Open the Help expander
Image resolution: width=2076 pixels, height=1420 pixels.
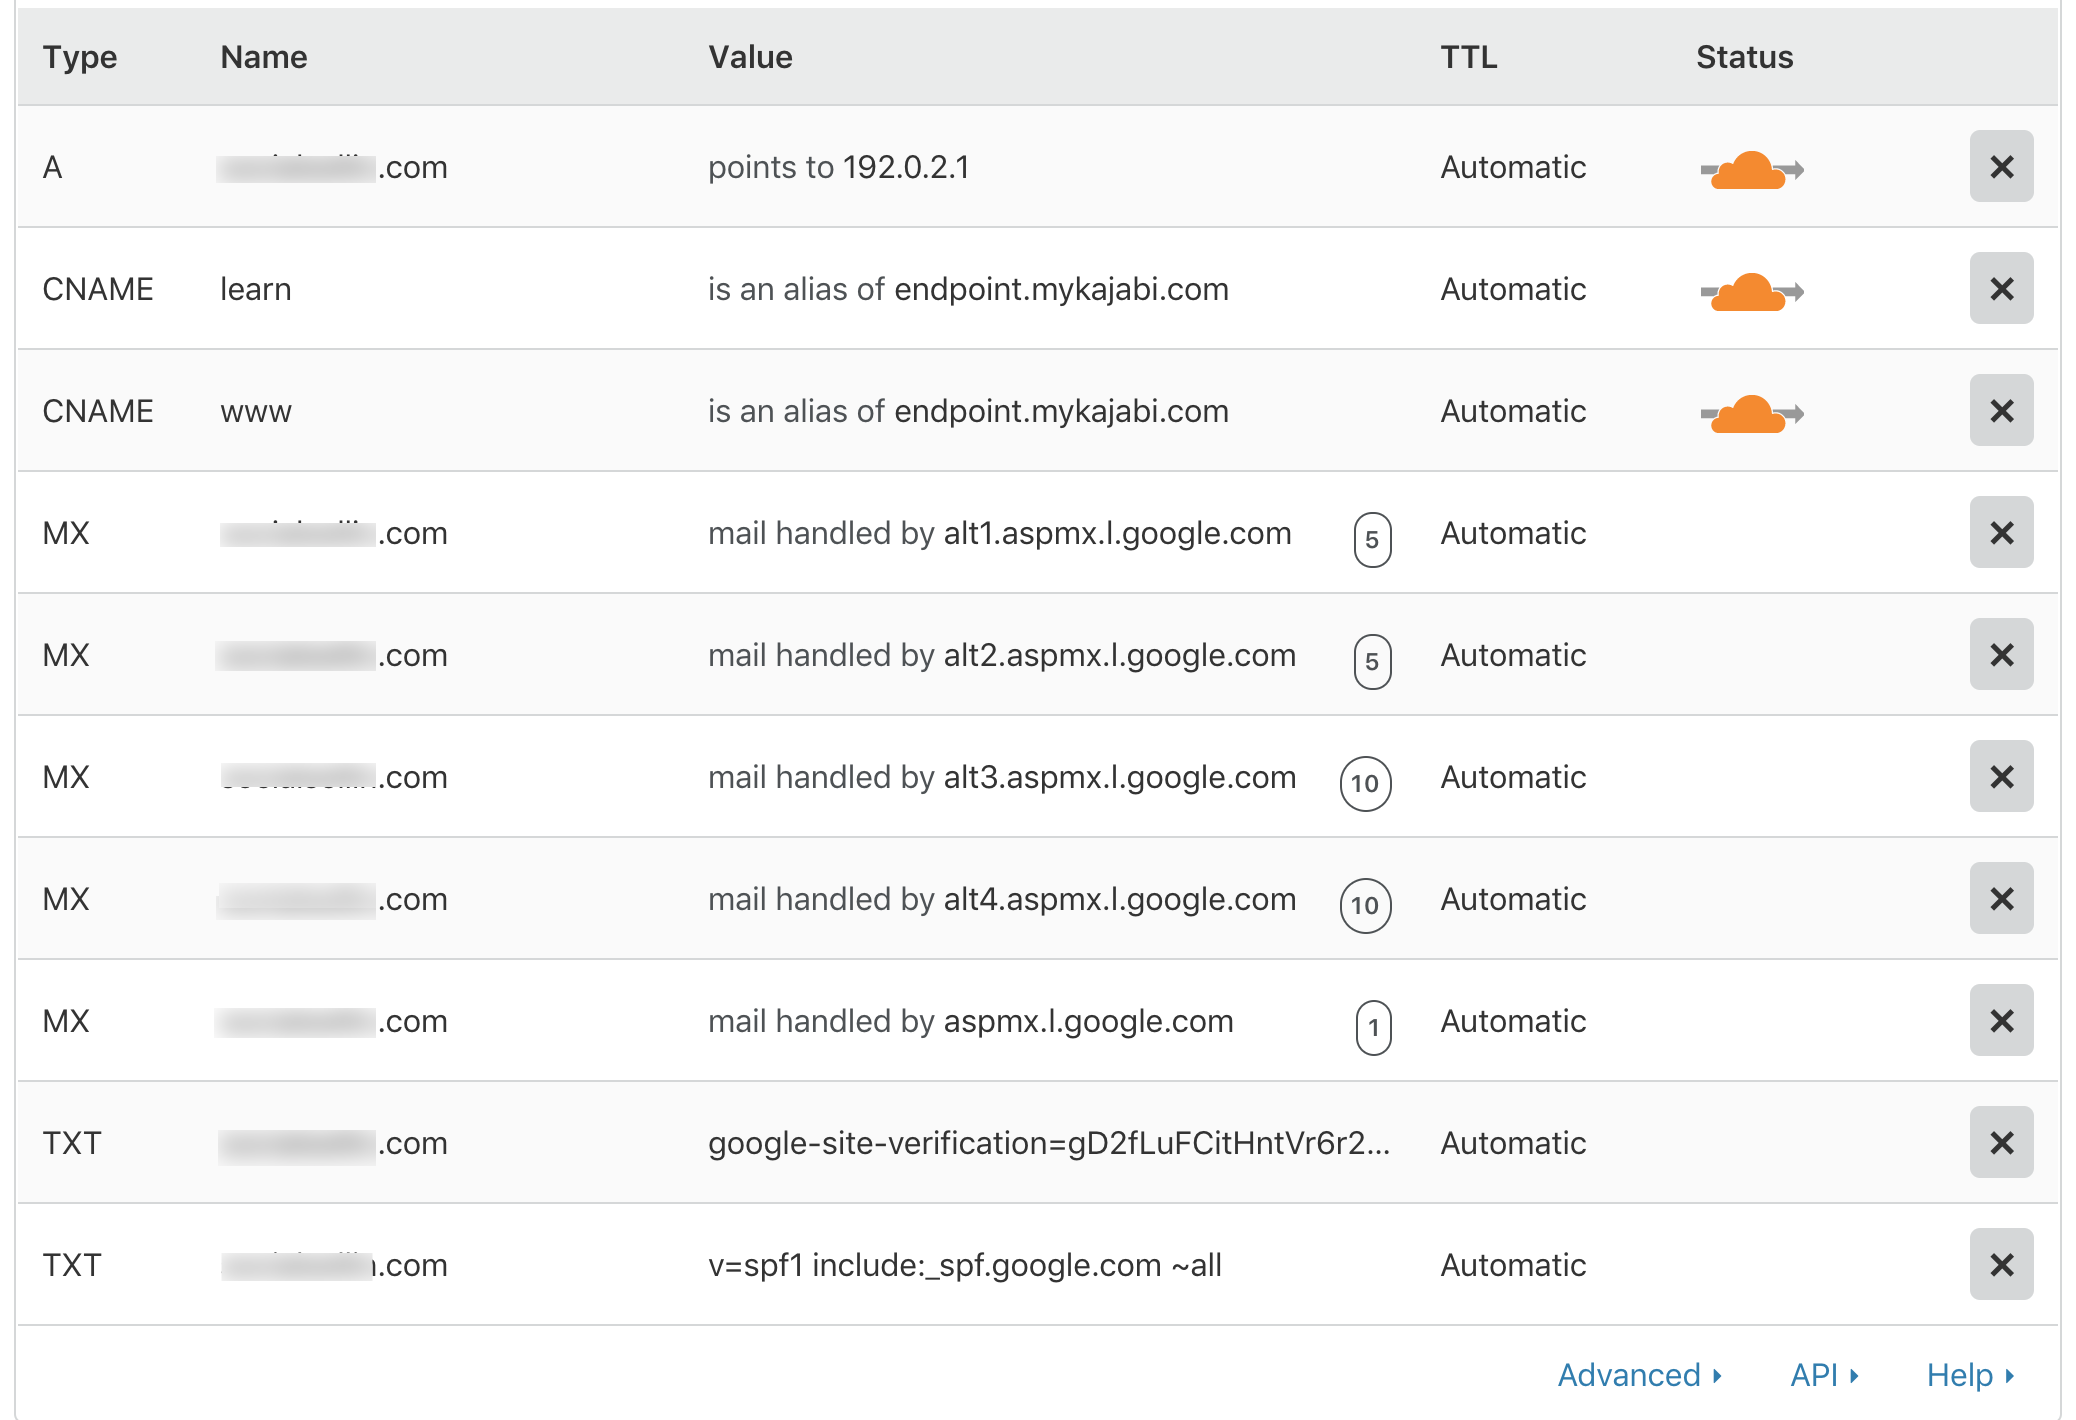1970,1375
